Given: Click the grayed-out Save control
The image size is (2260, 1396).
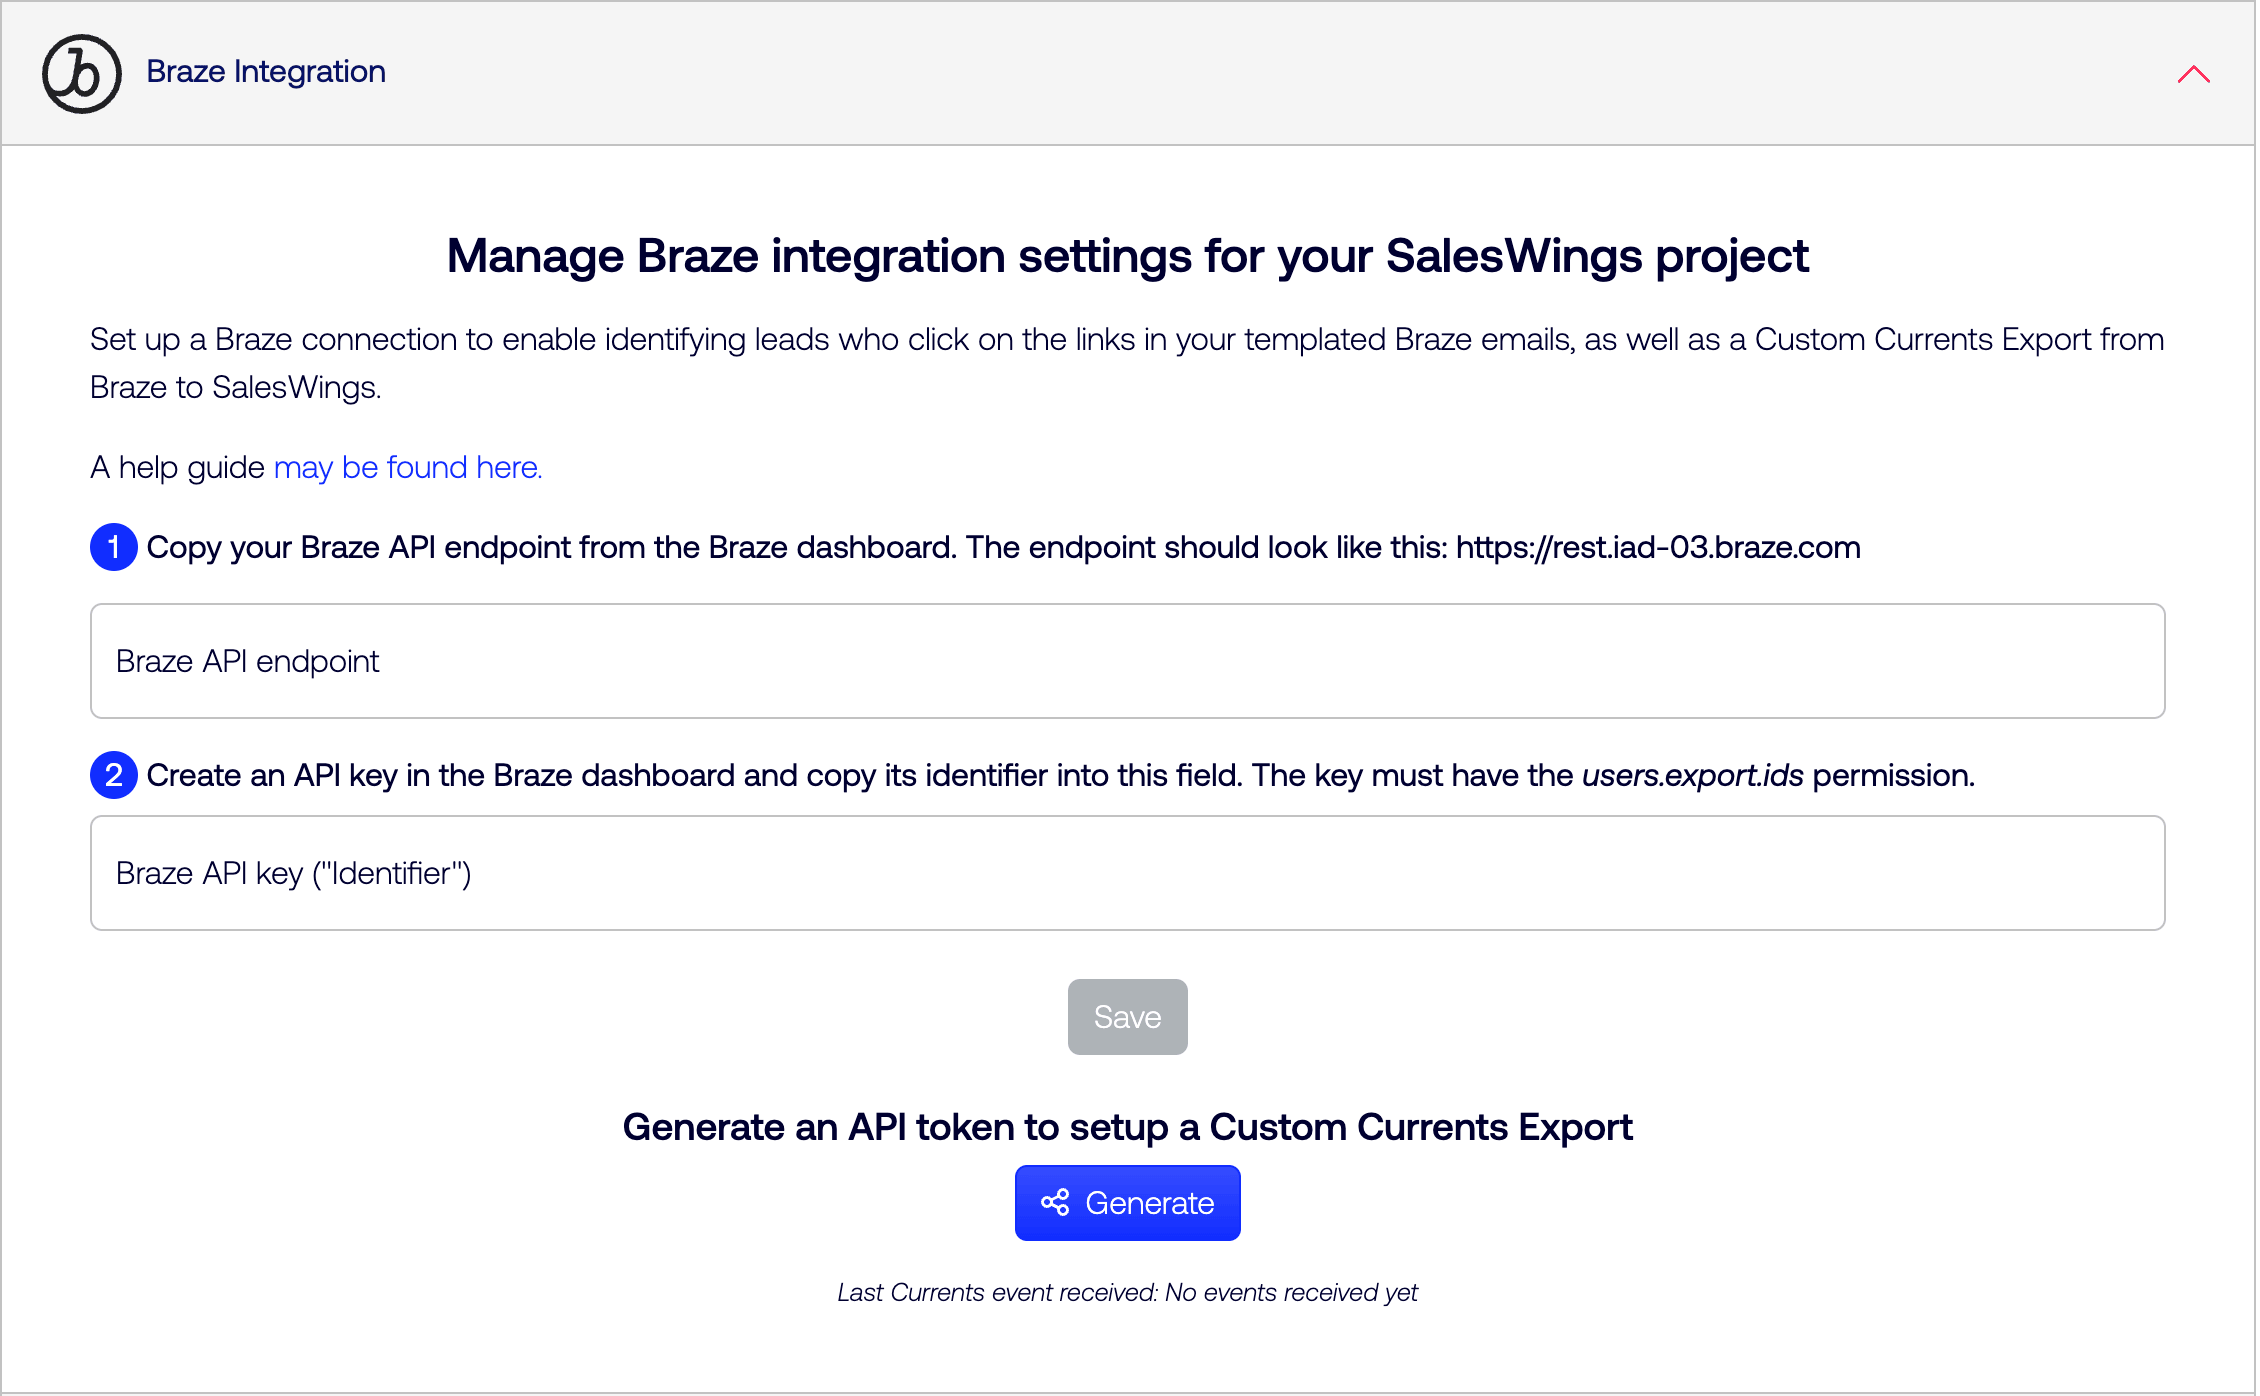Looking at the screenshot, I should (1127, 1017).
